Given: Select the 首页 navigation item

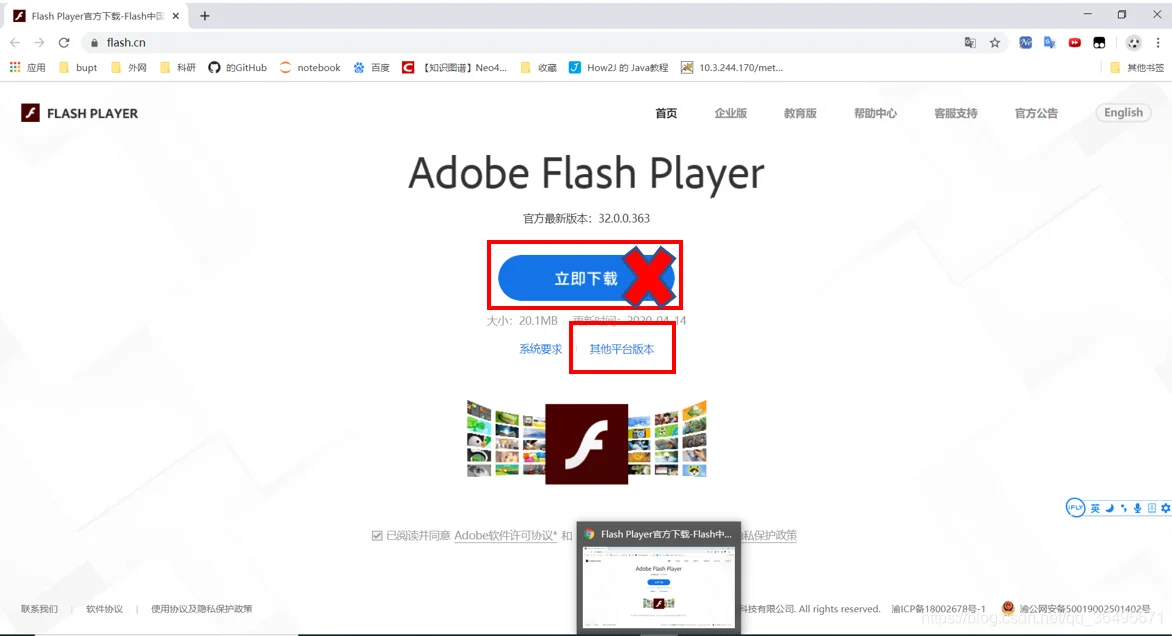Looking at the screenshot, I should click(x=666, y=113).
